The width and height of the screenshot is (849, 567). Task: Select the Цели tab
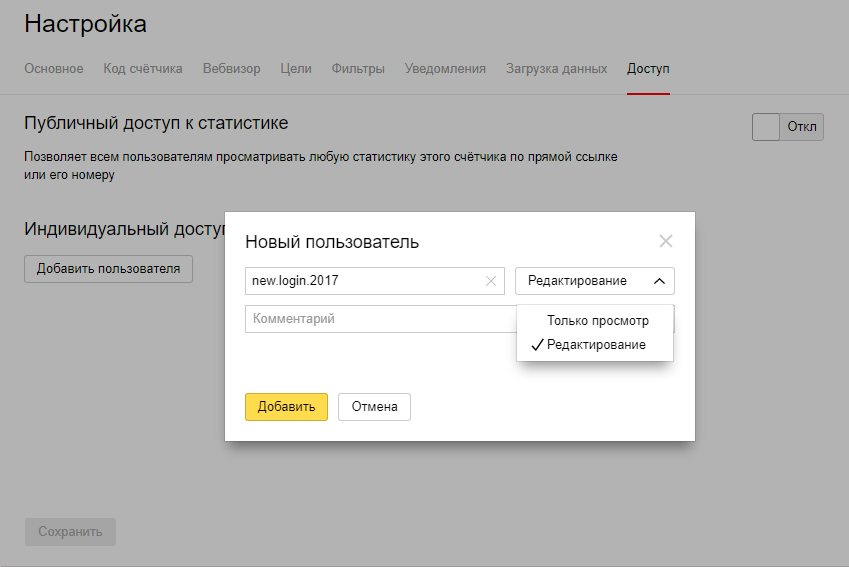296,69
